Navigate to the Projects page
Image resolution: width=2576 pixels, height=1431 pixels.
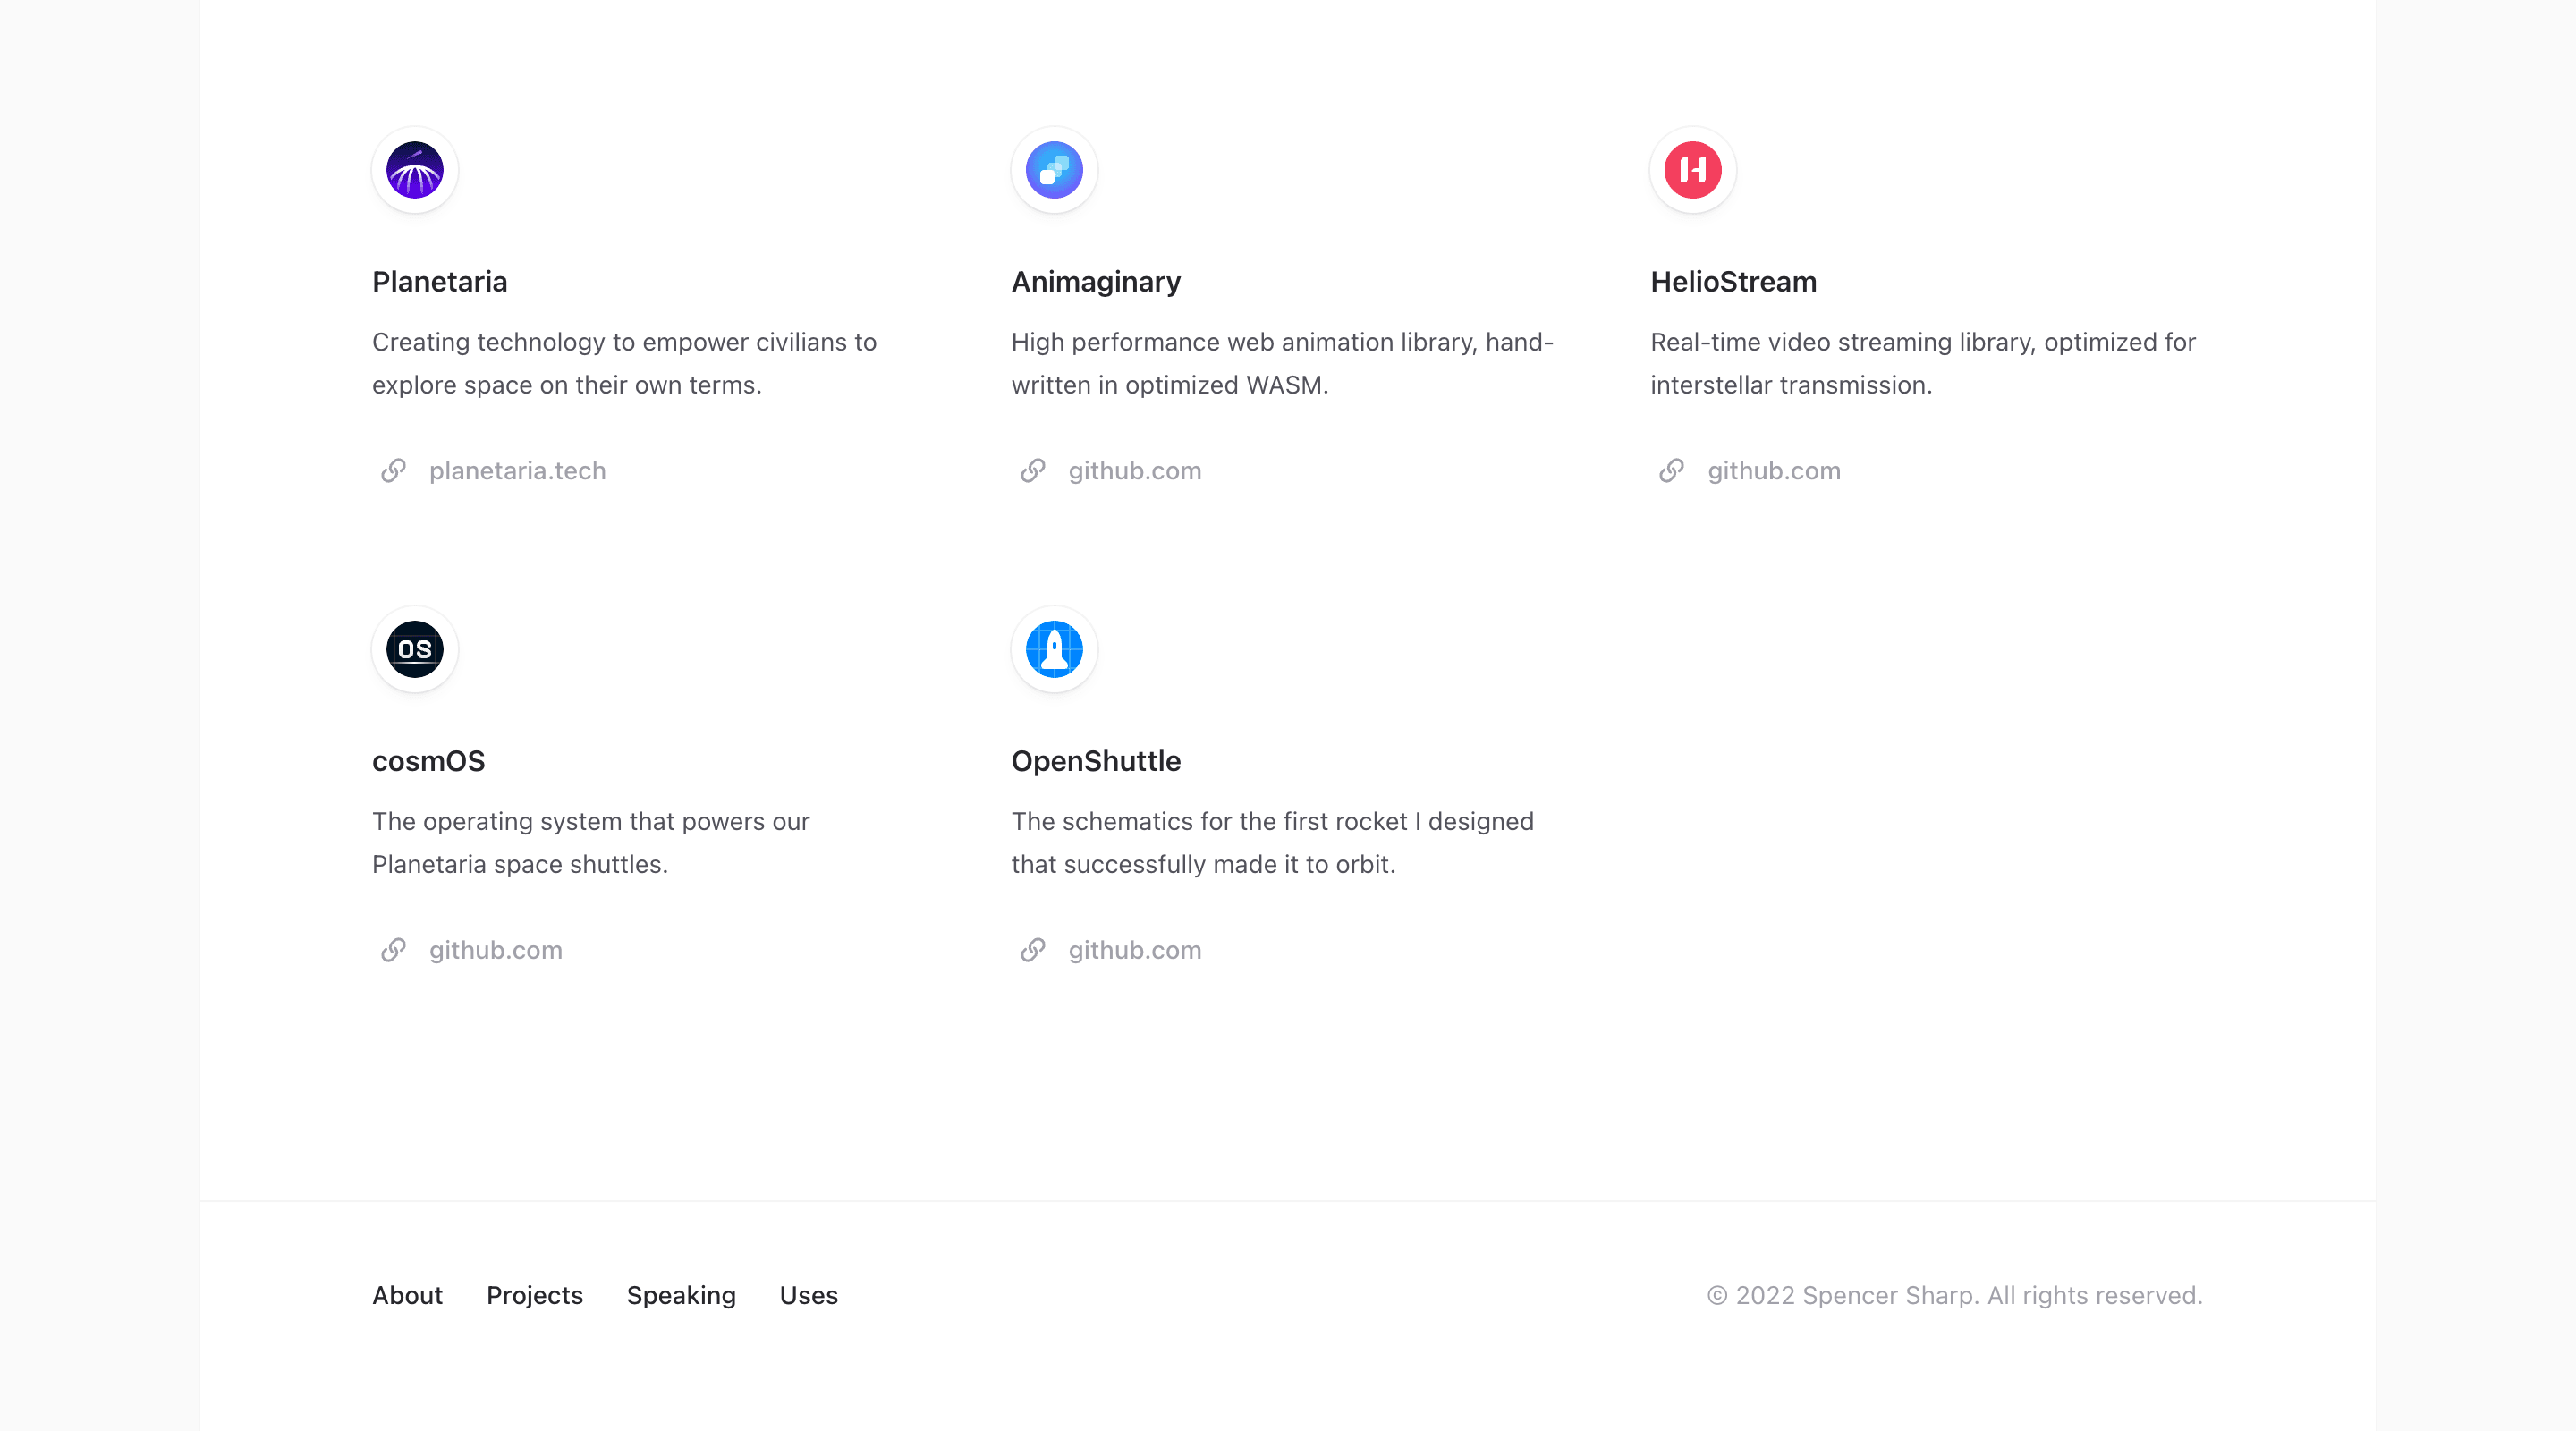(x=534, y=1295)
